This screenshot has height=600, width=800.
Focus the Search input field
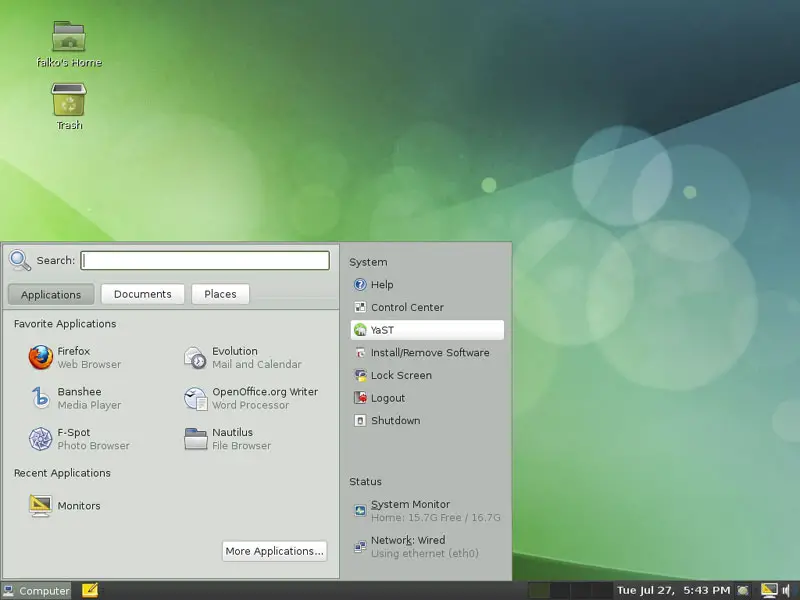(x=205, y=260)
